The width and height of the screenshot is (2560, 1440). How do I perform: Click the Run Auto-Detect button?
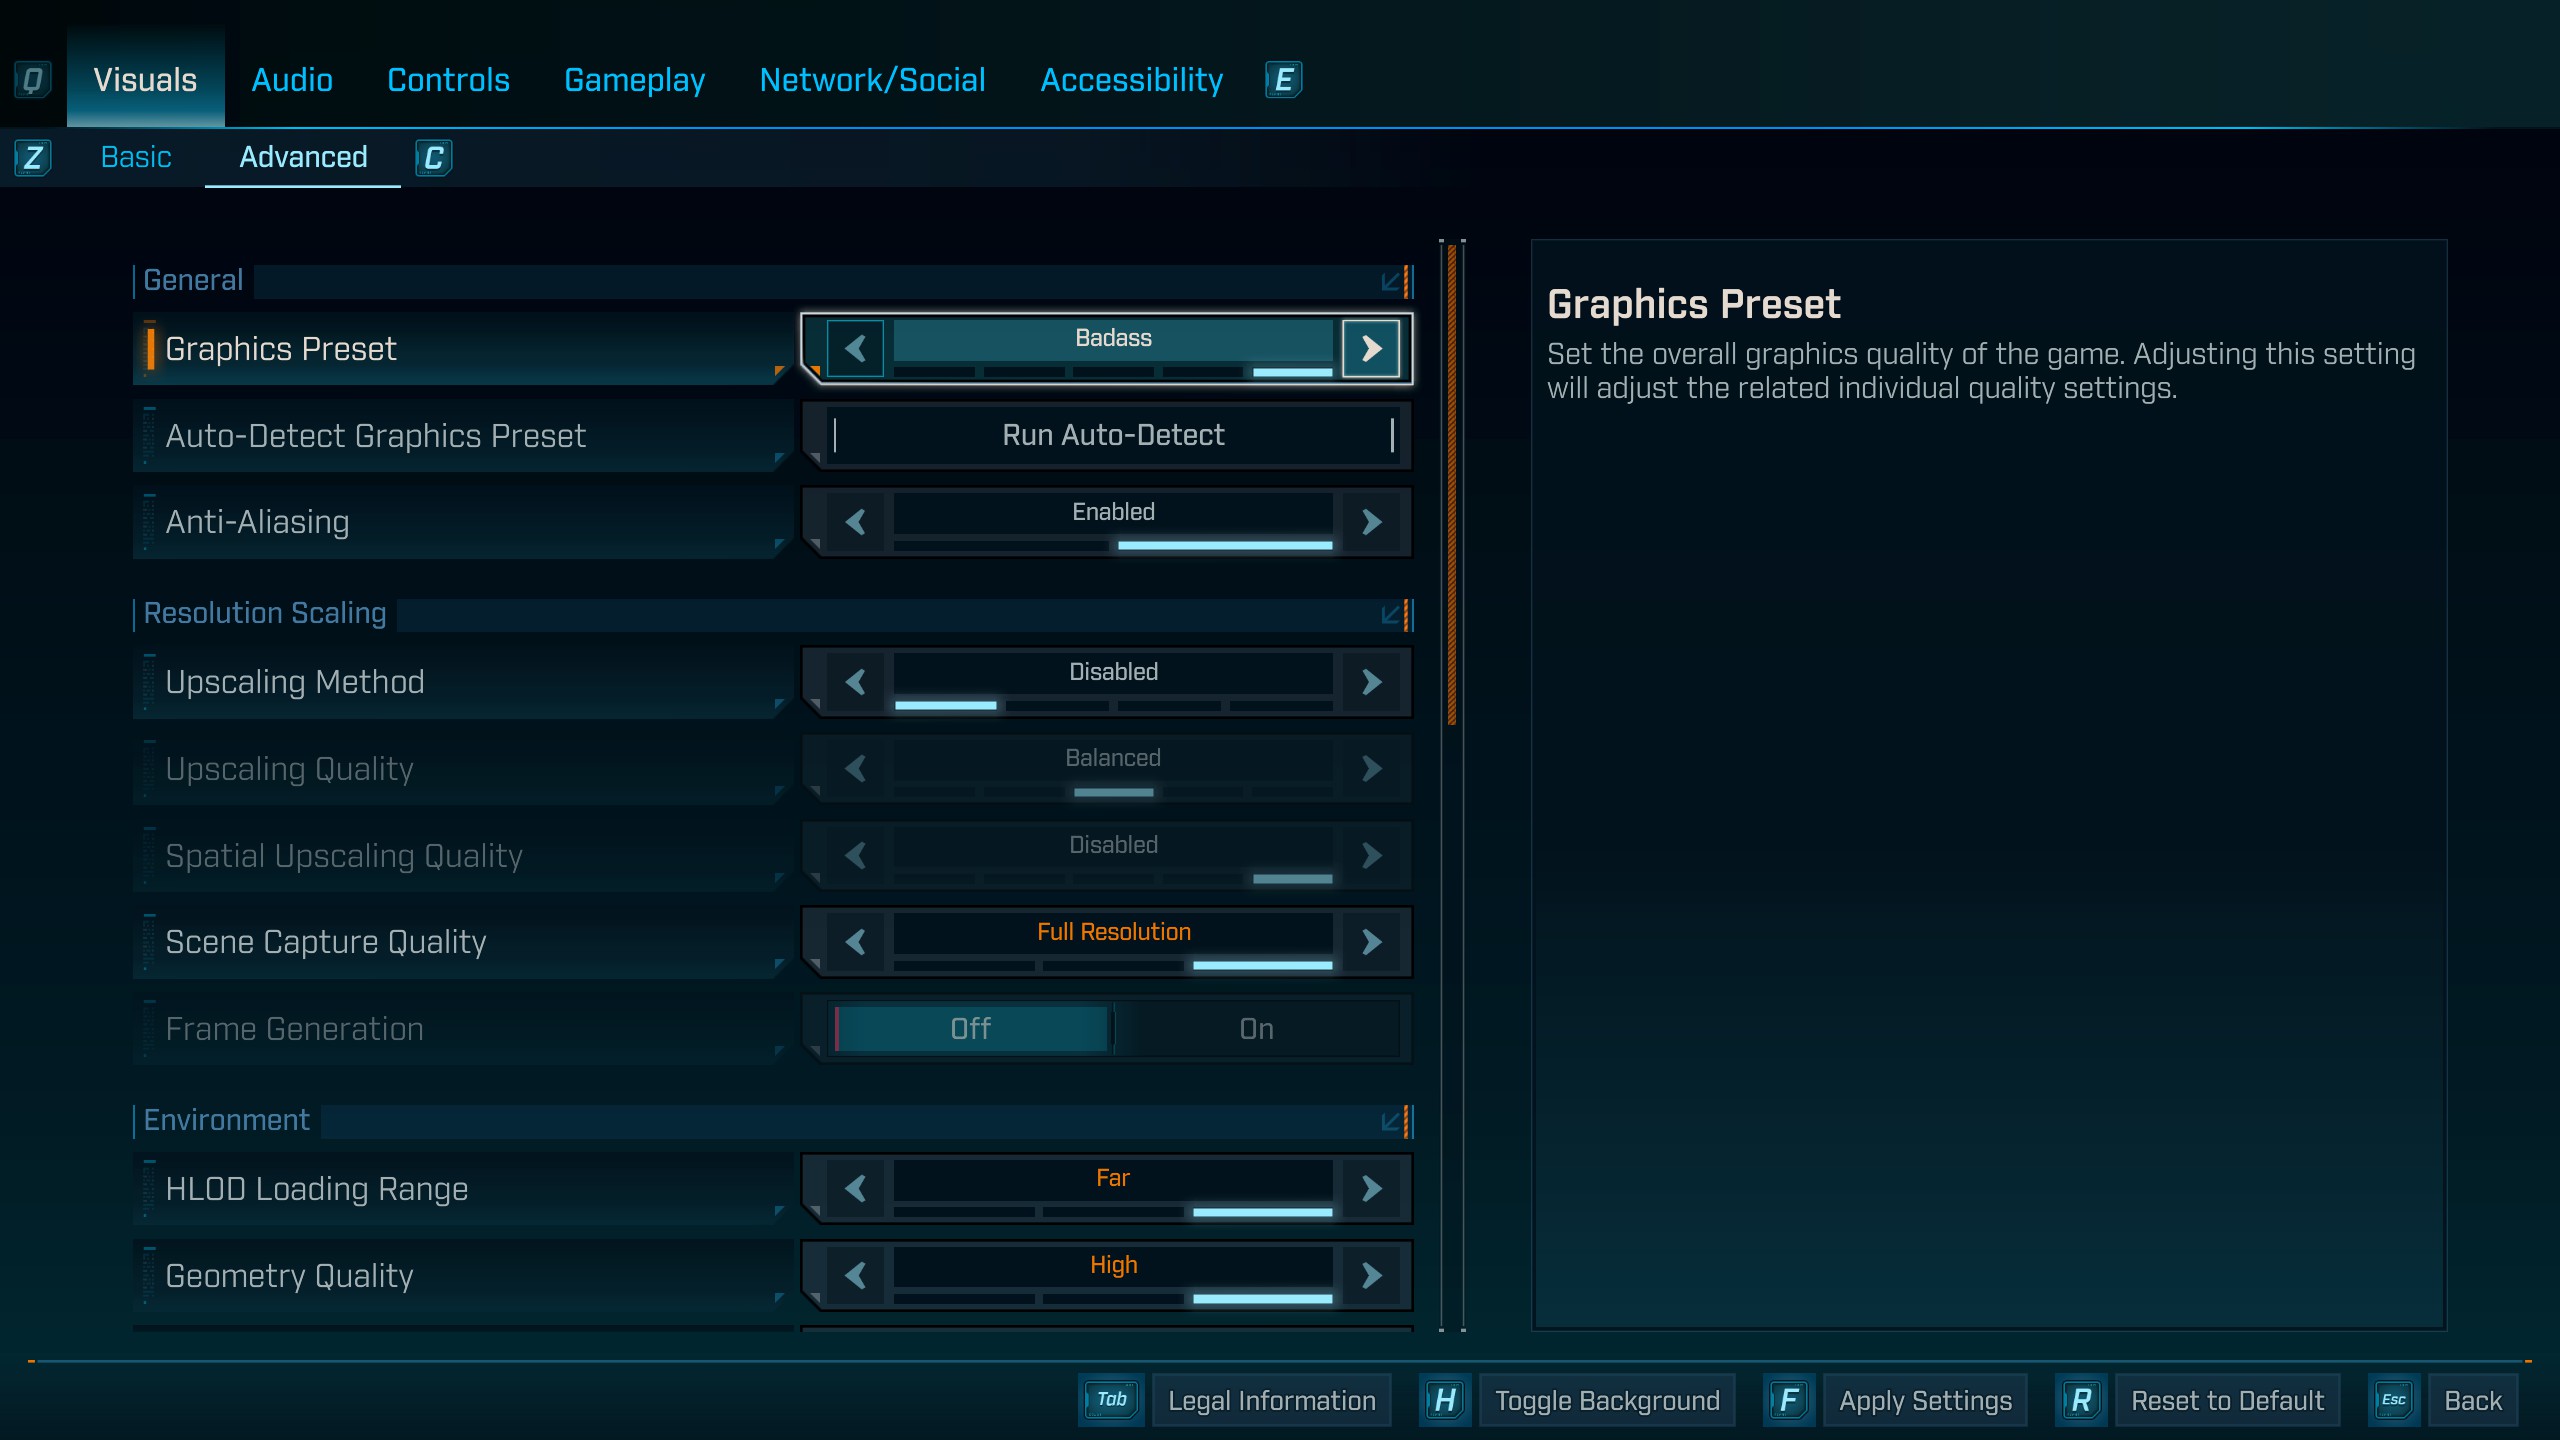pos(1113,436)
